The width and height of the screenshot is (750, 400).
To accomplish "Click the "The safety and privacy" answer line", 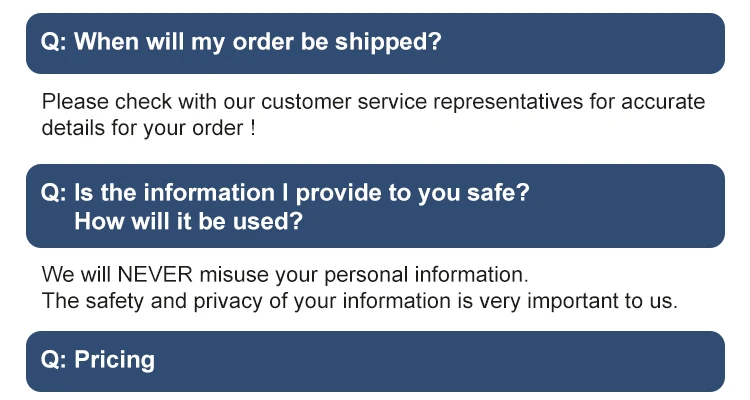I will tap(360, 300).
